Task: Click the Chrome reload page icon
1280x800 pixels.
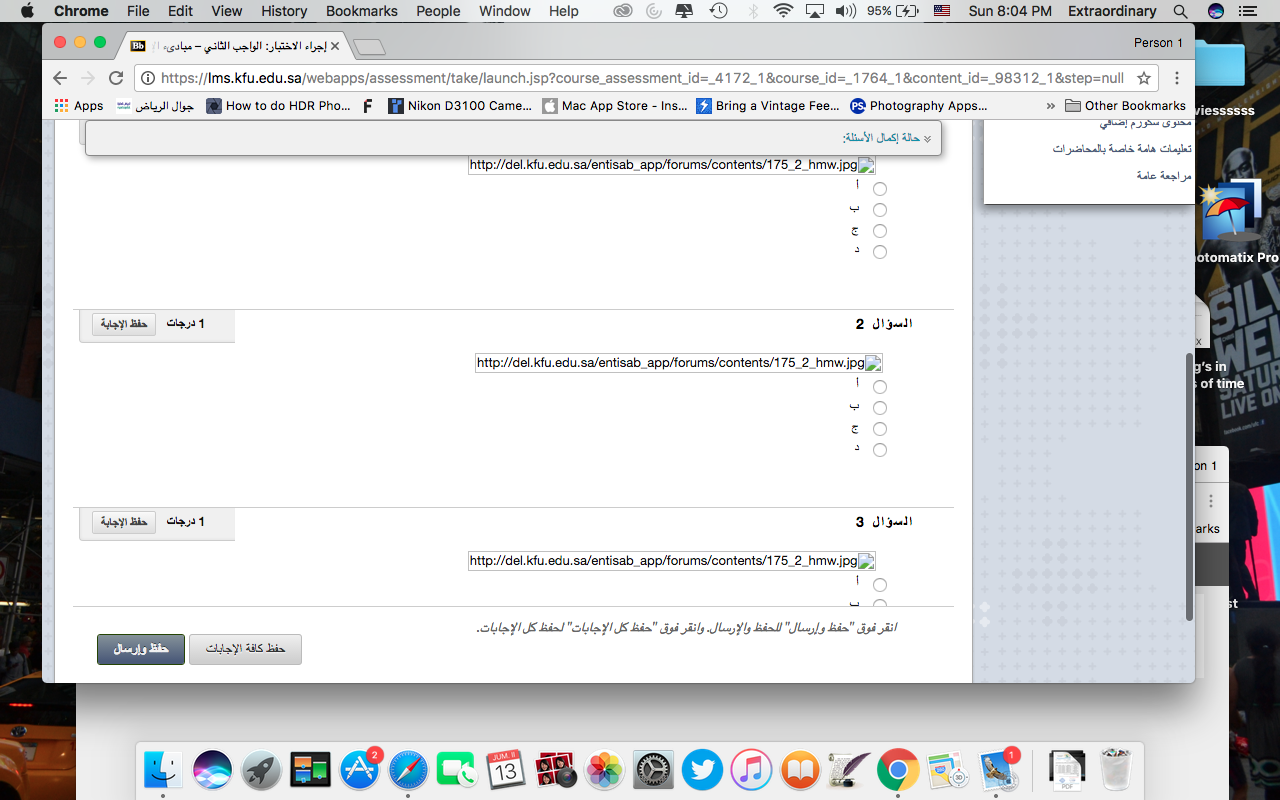Action: (x=116, y=78)
